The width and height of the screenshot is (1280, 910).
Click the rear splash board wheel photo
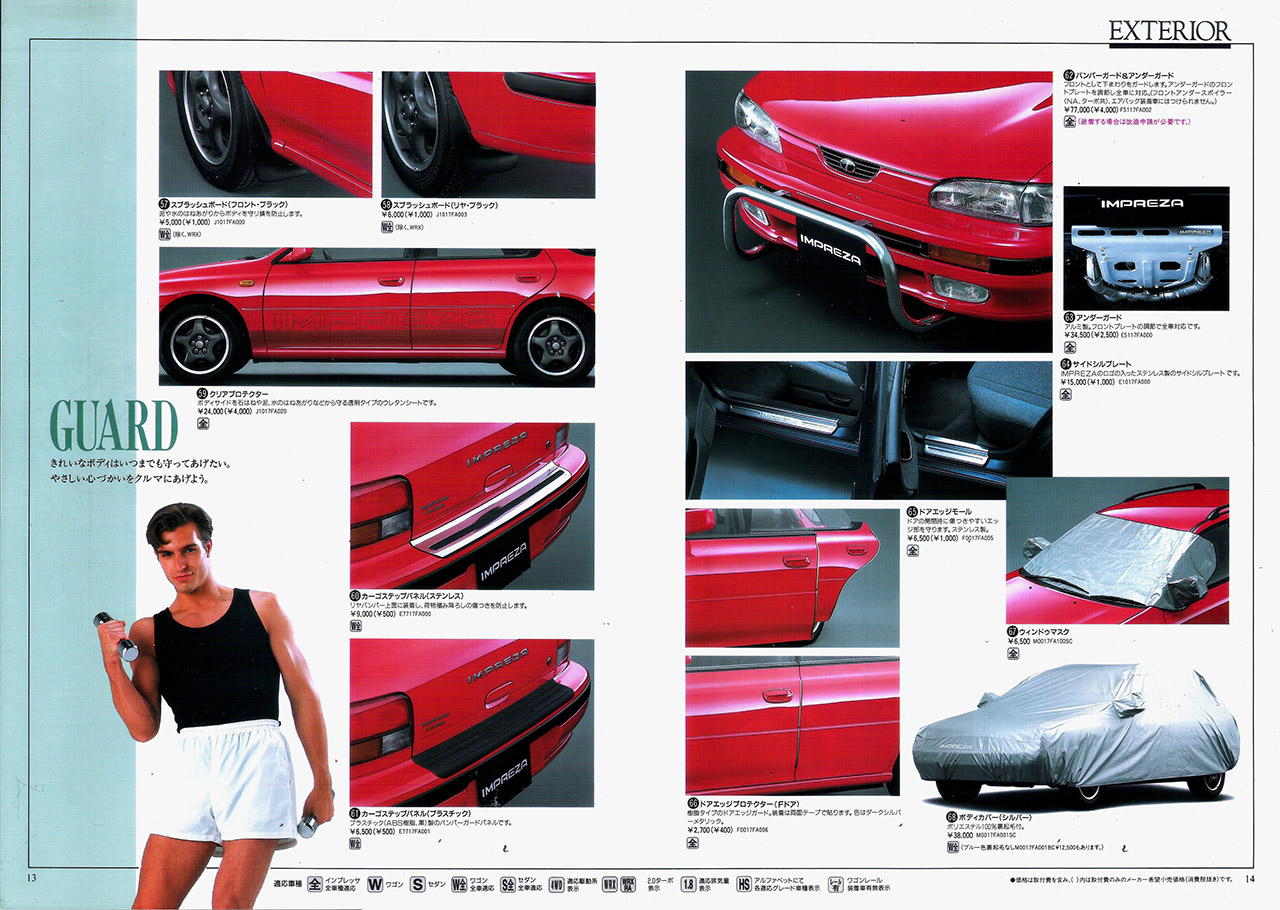click(x=488, y=133)
